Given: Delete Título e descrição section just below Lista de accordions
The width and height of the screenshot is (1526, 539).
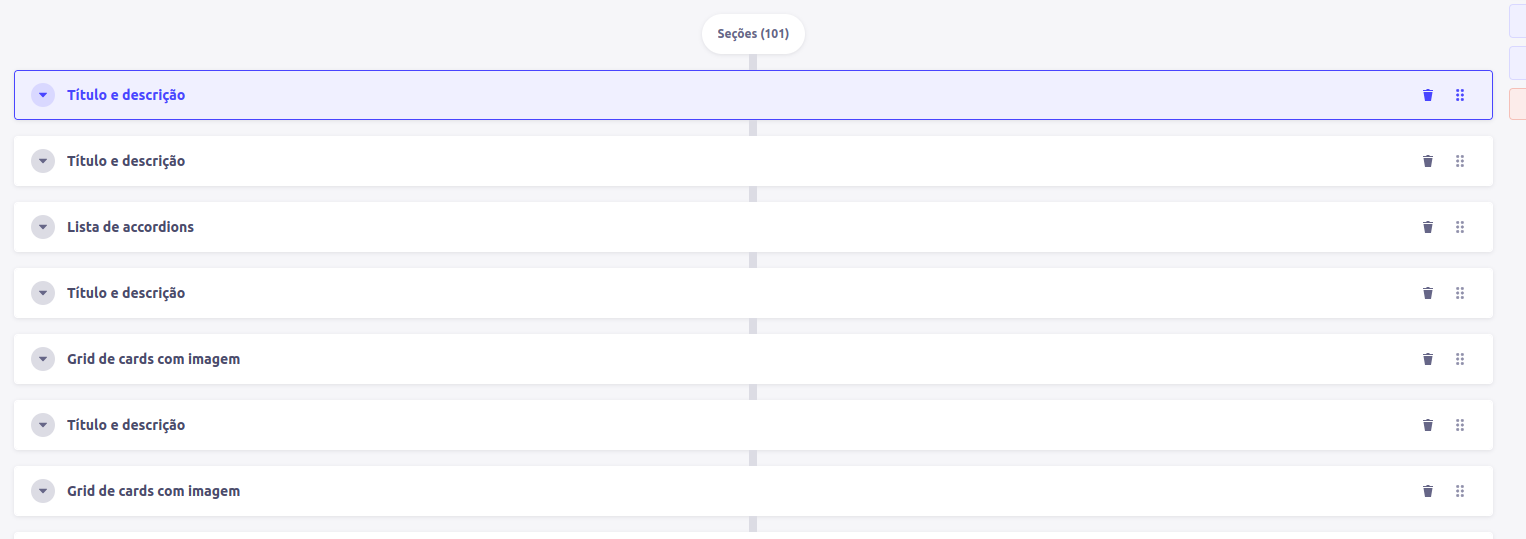Looking at the screenshot, I should click(1428, 293).
